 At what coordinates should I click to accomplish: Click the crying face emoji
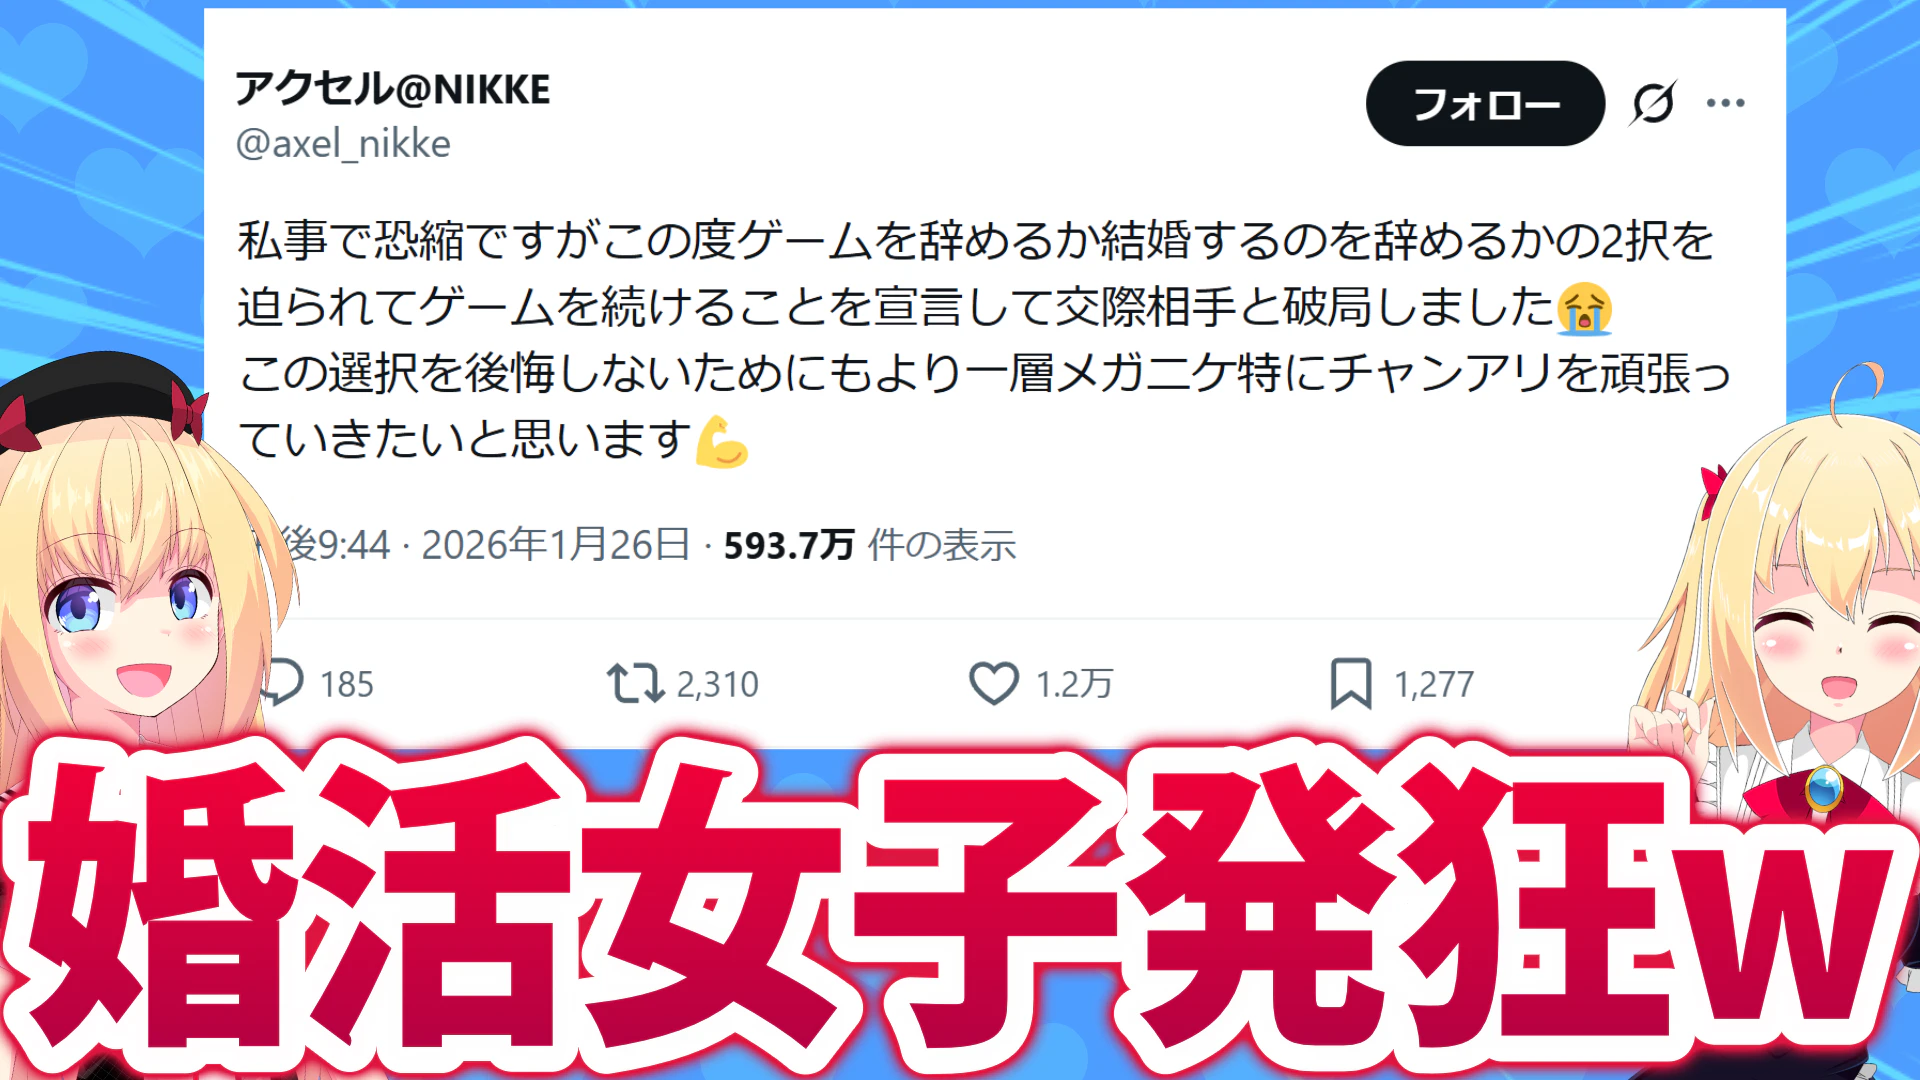(1585, 308)
